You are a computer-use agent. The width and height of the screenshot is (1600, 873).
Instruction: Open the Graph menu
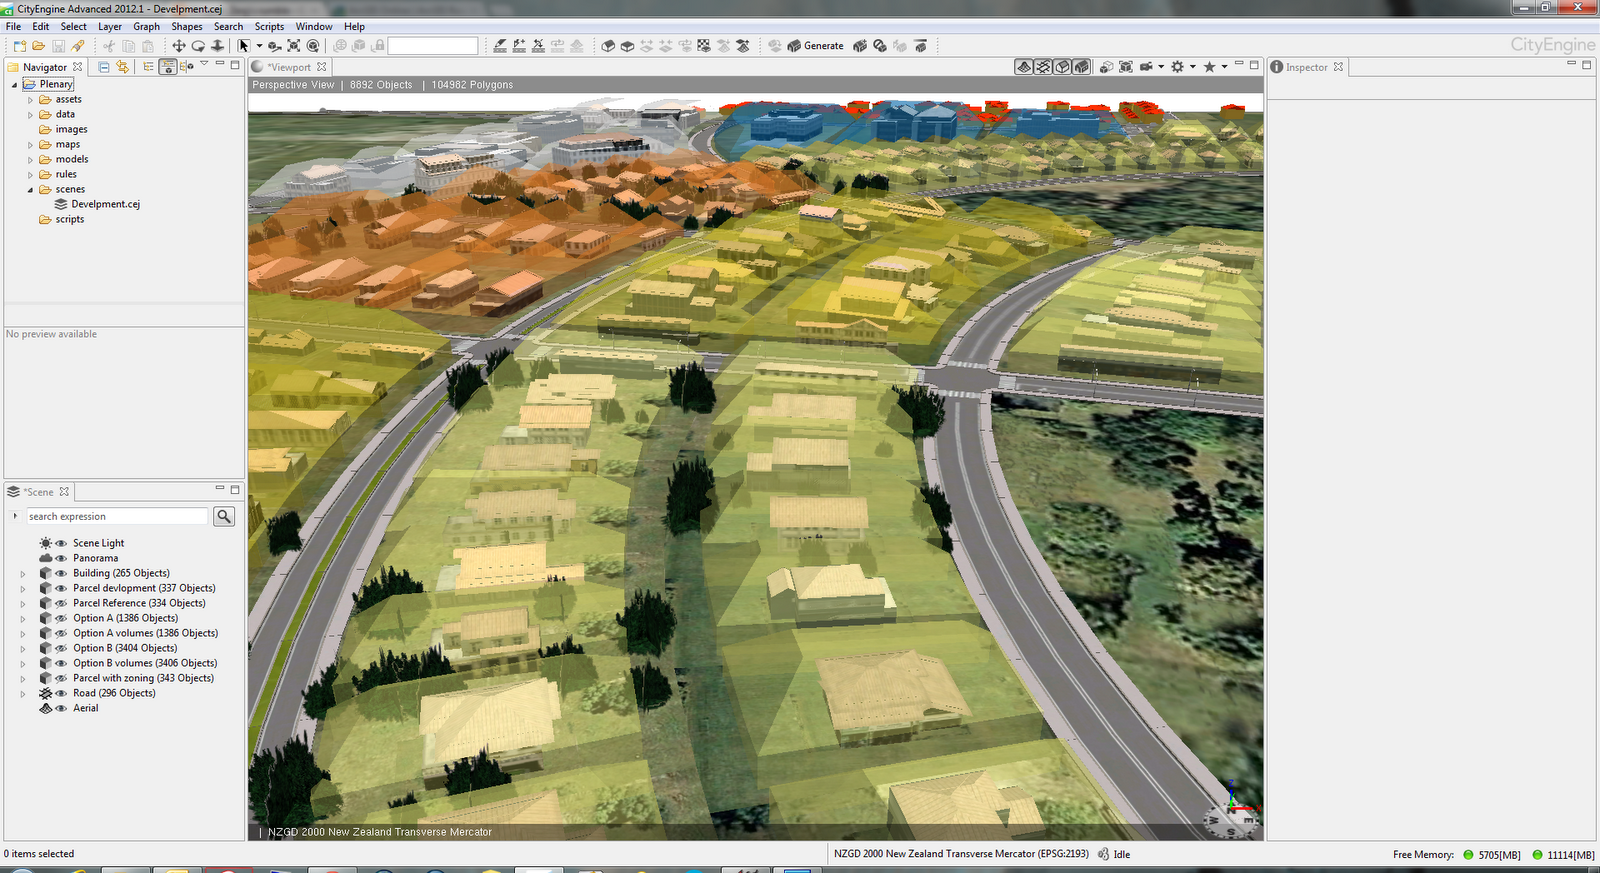146,27
